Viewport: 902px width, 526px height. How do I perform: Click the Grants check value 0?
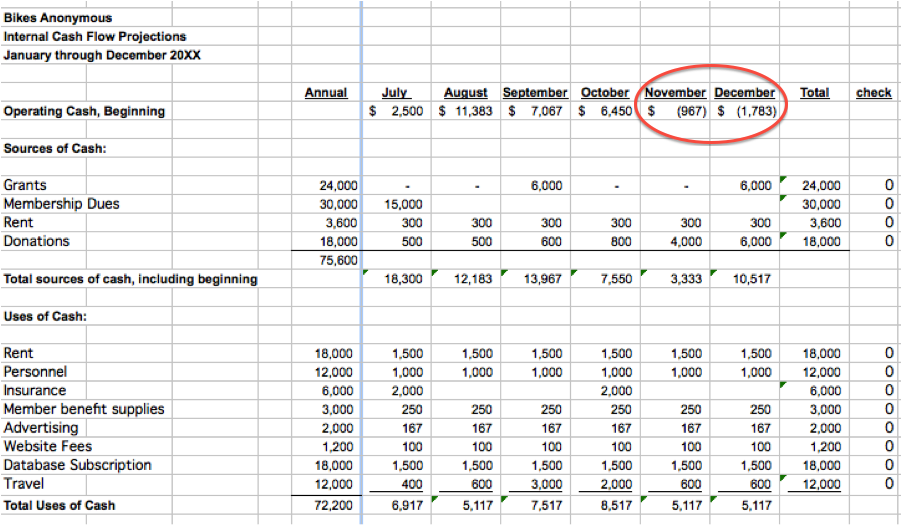tap(889, 185)
